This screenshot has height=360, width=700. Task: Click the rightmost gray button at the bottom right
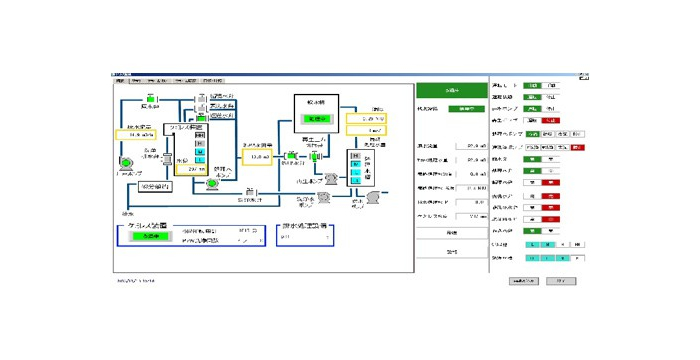[x=561, y=281]
